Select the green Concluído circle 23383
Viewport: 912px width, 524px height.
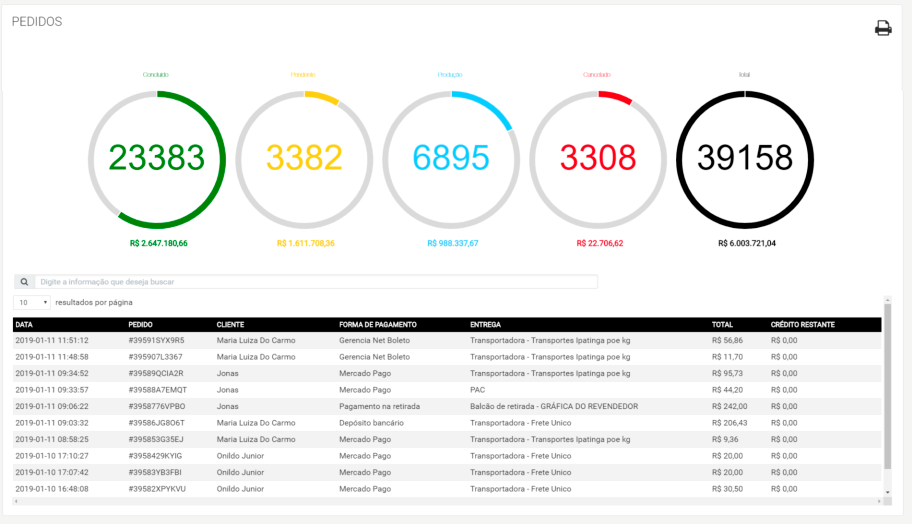(x=157, y=159)
